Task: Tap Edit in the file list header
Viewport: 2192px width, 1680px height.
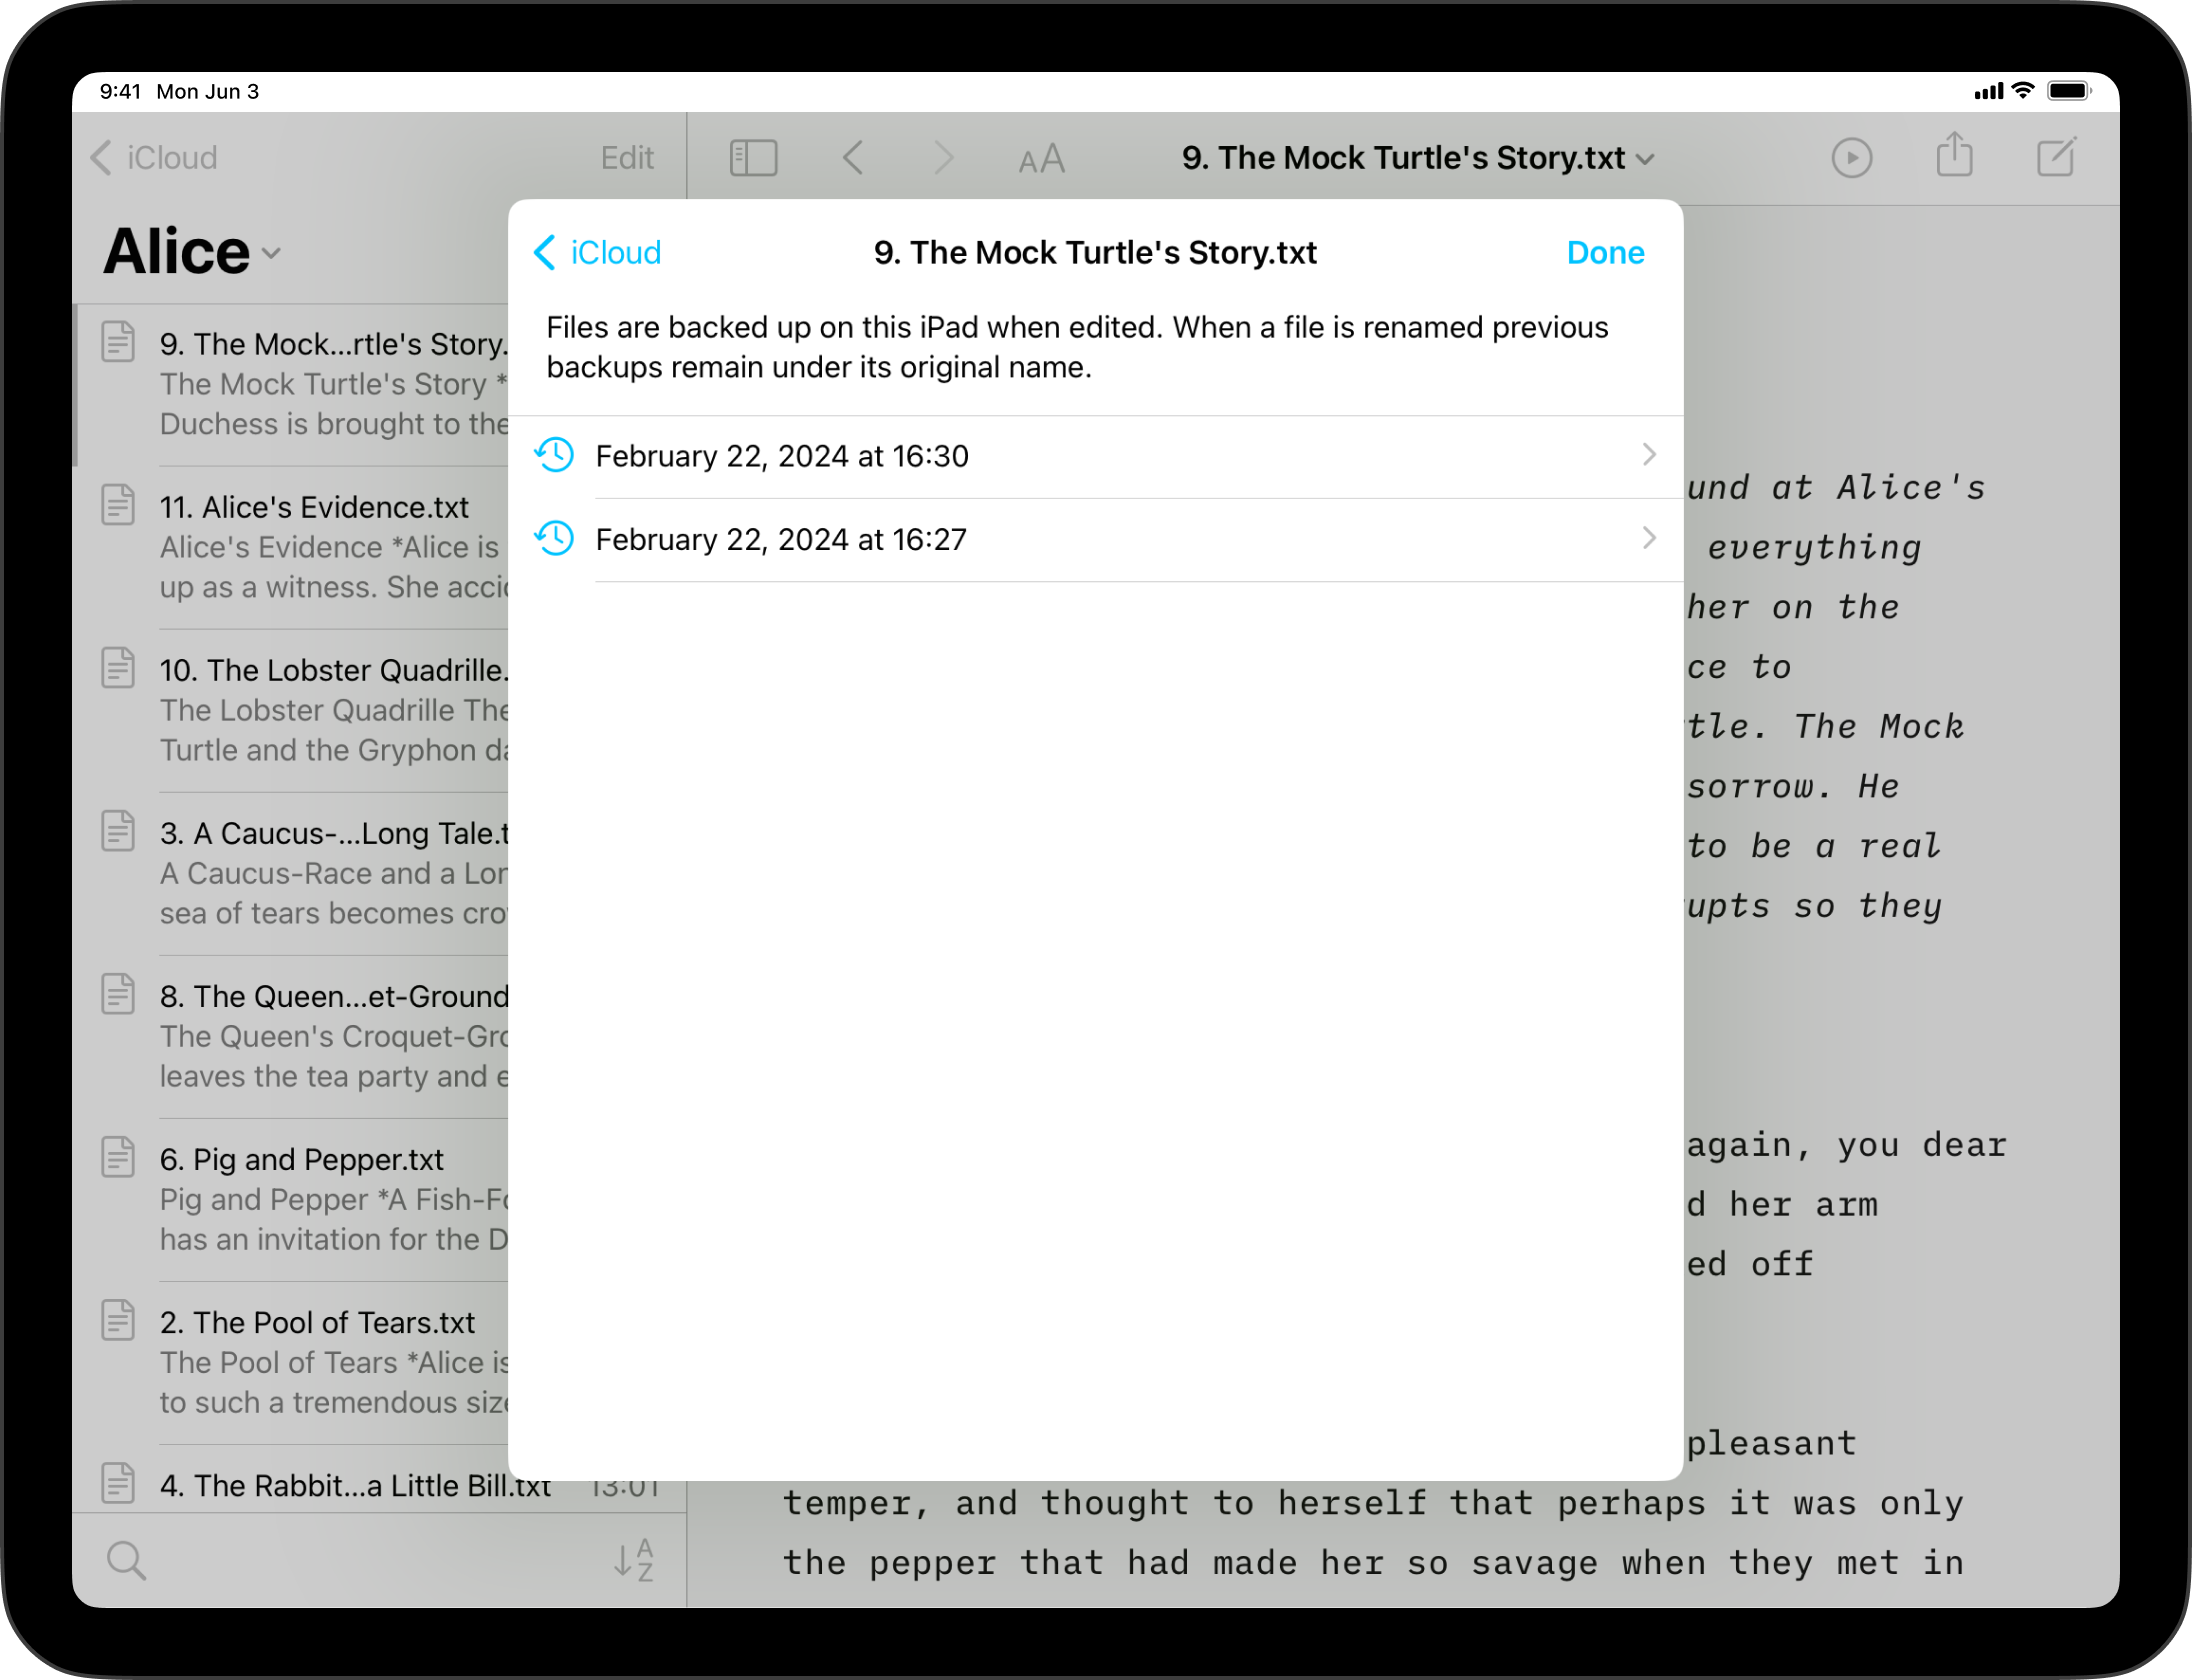Action: tap(627, 158)
